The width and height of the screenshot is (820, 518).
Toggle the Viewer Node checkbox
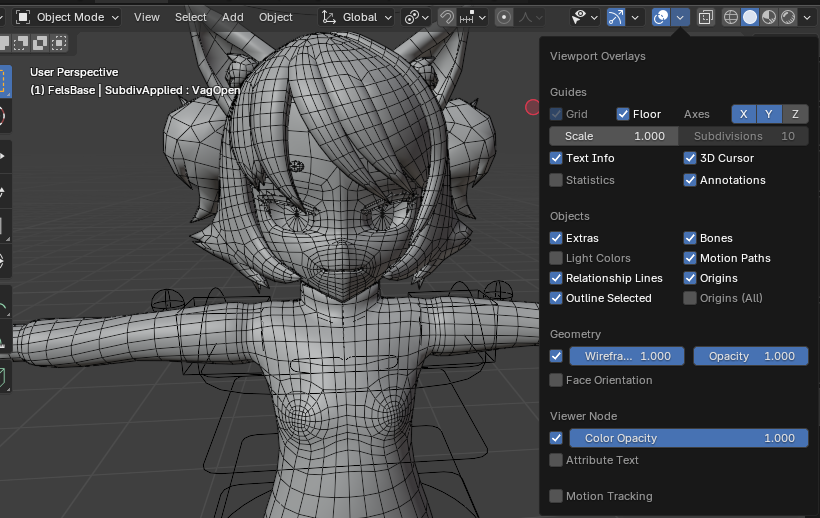click(556, 438)
